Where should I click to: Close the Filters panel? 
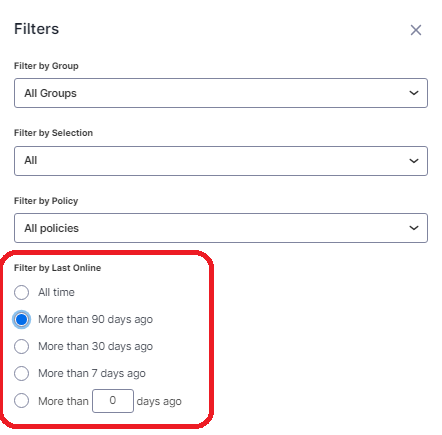pyautogui.click(x=416, y=30)
